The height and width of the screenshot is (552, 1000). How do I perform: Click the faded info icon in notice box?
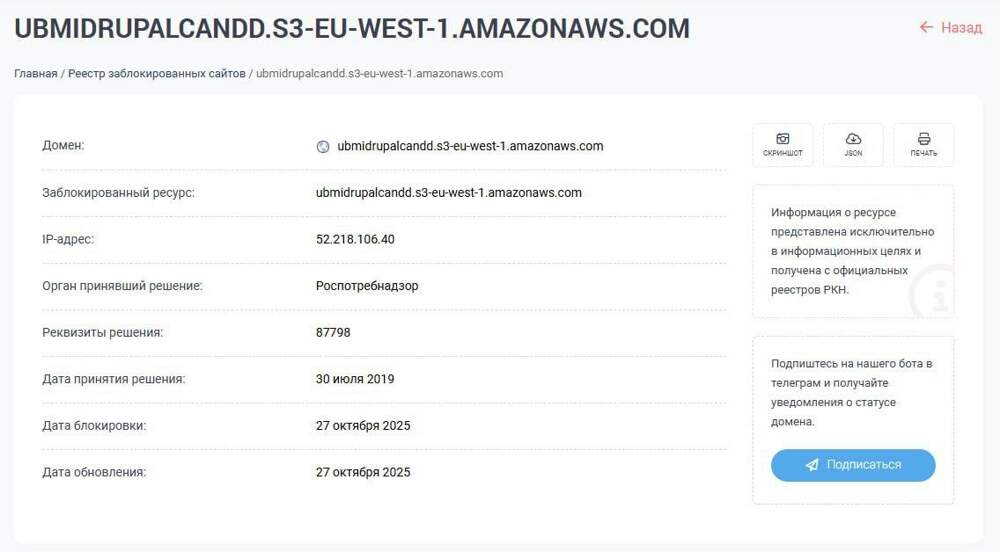pyautogui.click(x=936, y=294)
